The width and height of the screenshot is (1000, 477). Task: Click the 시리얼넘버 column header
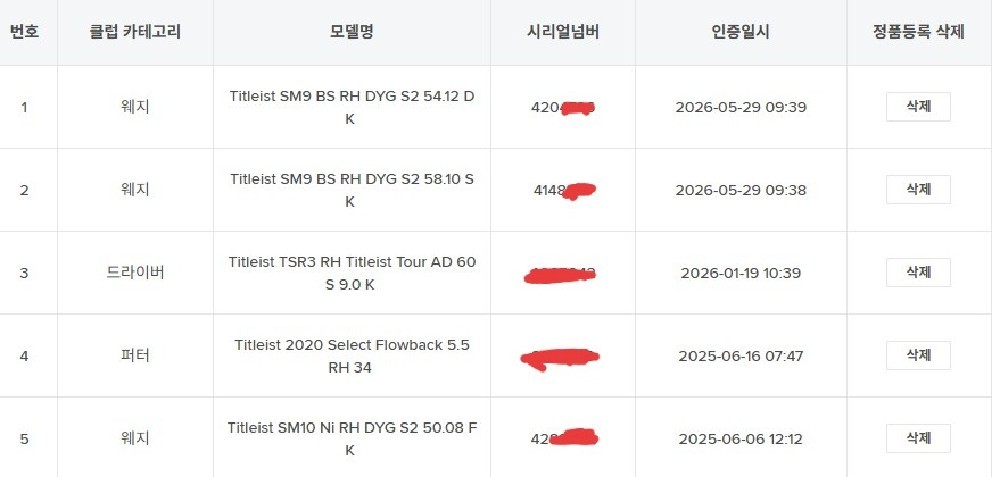562,32
